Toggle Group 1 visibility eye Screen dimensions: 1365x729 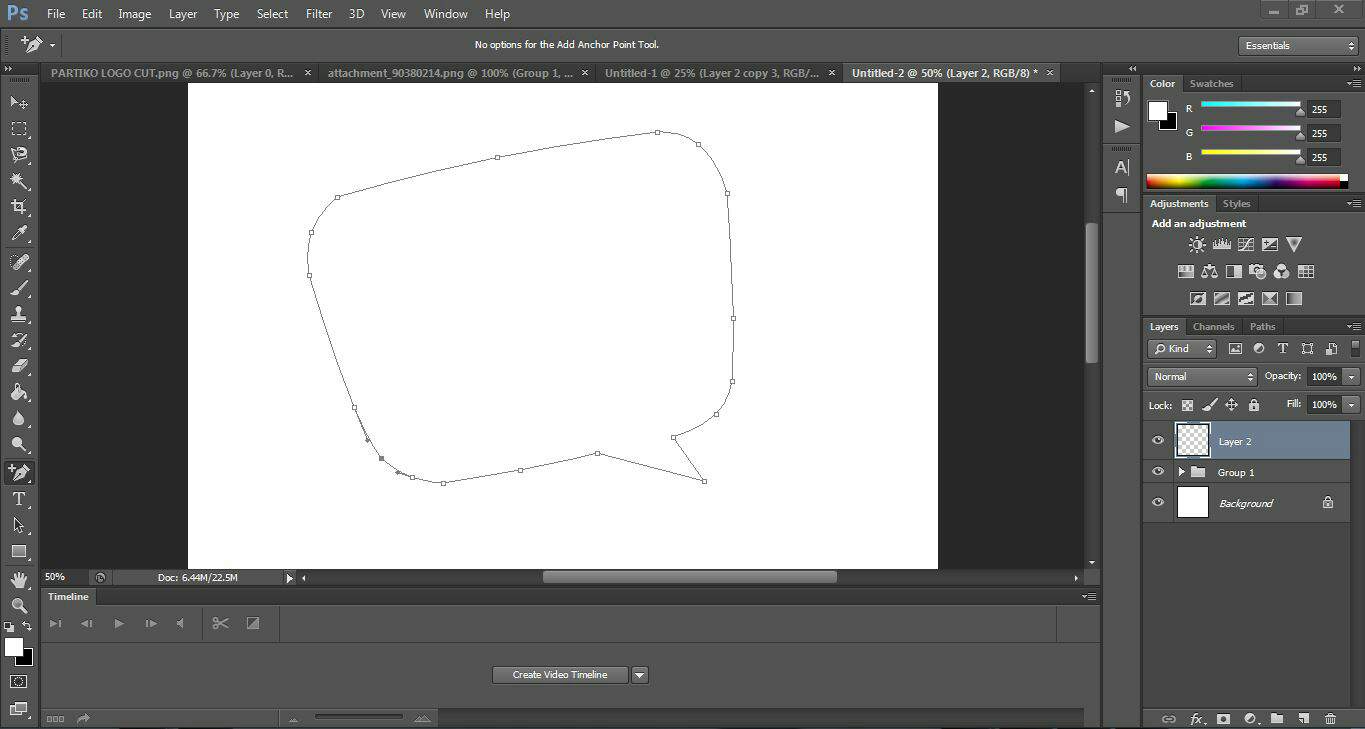click(x=1158, y=472)
